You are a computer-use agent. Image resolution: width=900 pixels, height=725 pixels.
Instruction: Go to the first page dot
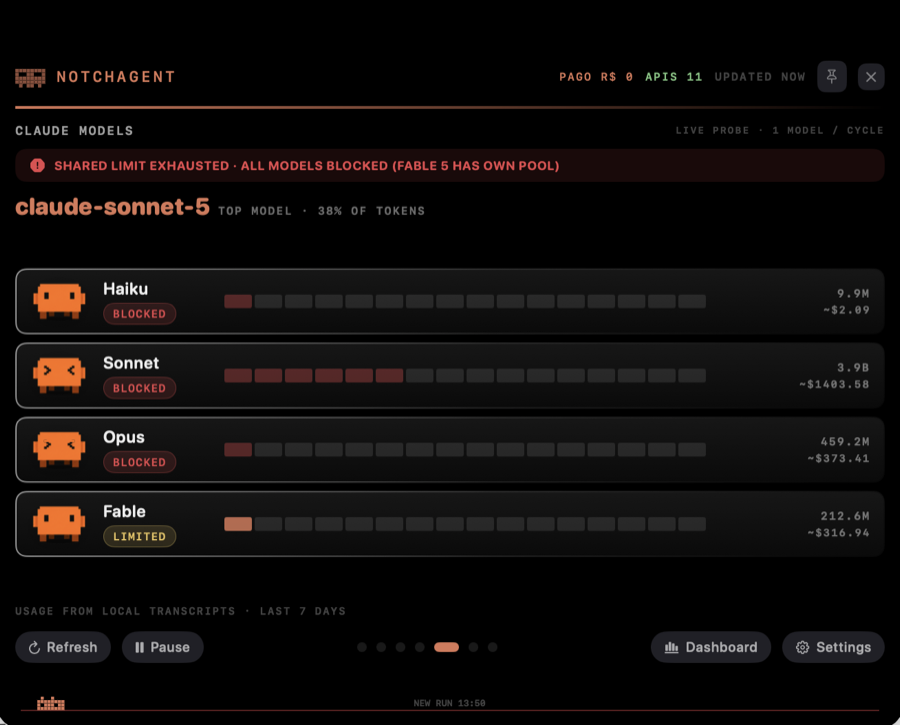362,647
